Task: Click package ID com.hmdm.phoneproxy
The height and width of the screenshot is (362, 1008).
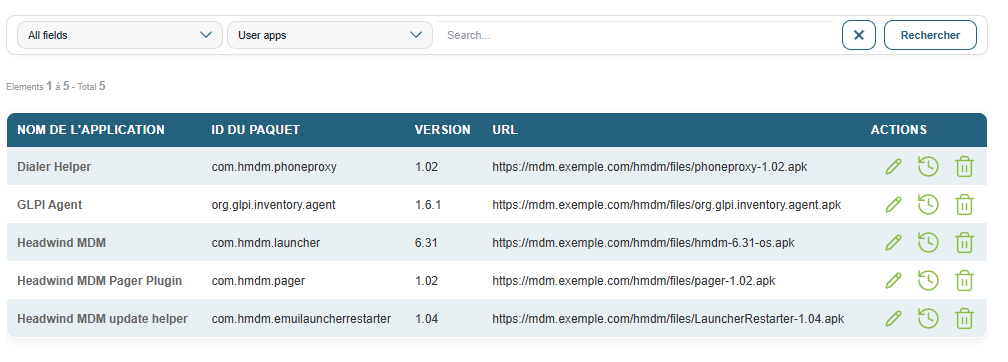Action: pyautogui.click(x=274, y=167)
